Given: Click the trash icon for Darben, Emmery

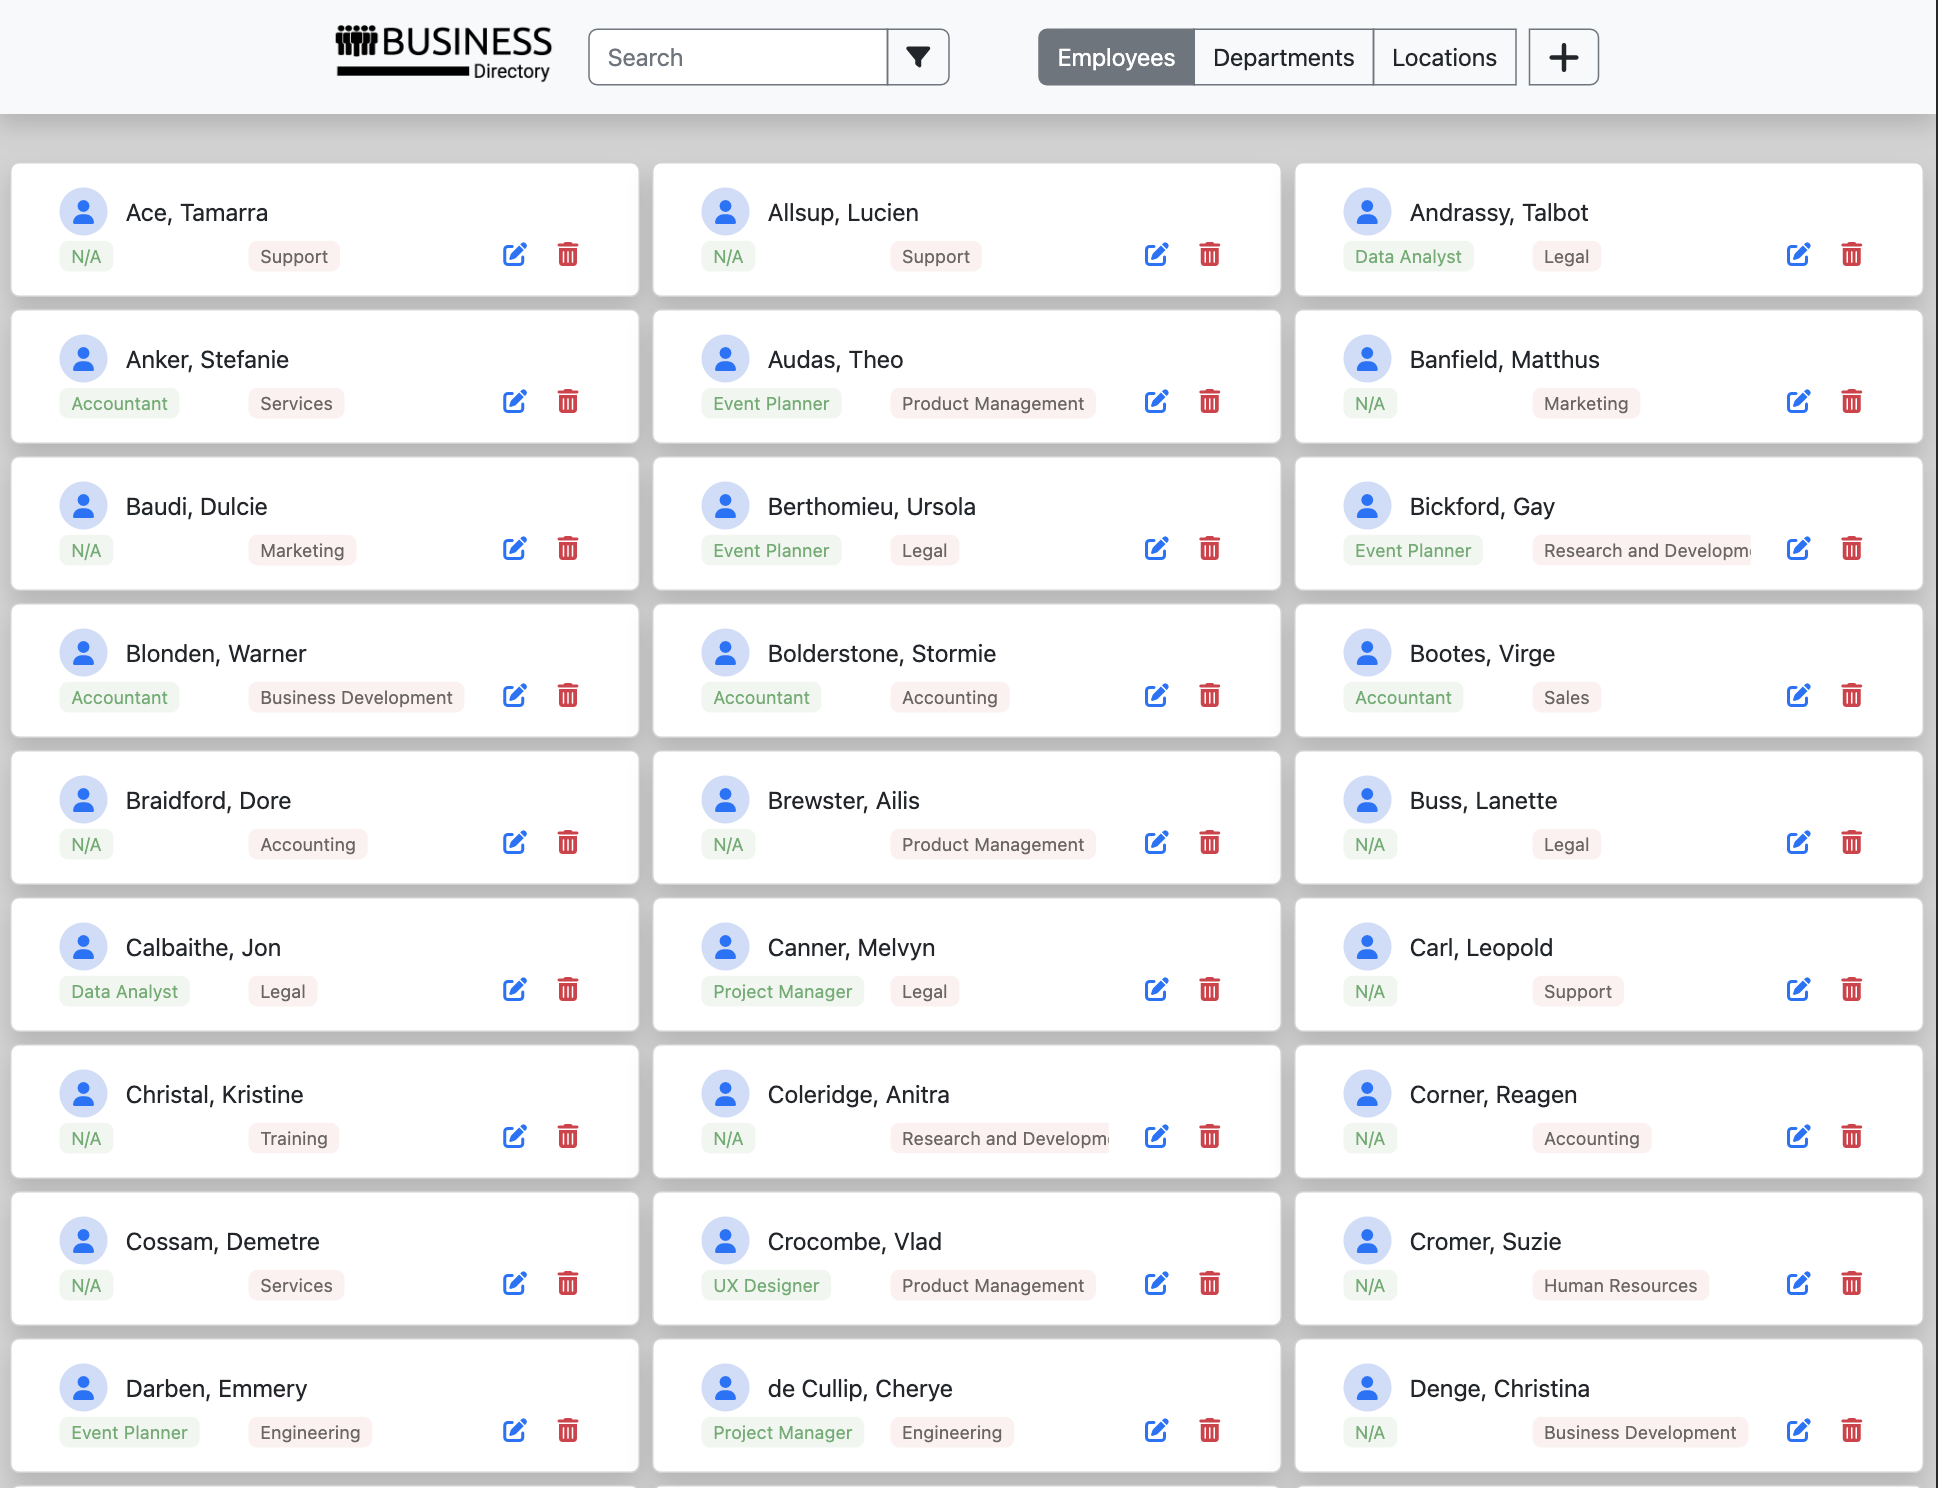Looking at the screenshot, I should click(x=567, y=1431).
